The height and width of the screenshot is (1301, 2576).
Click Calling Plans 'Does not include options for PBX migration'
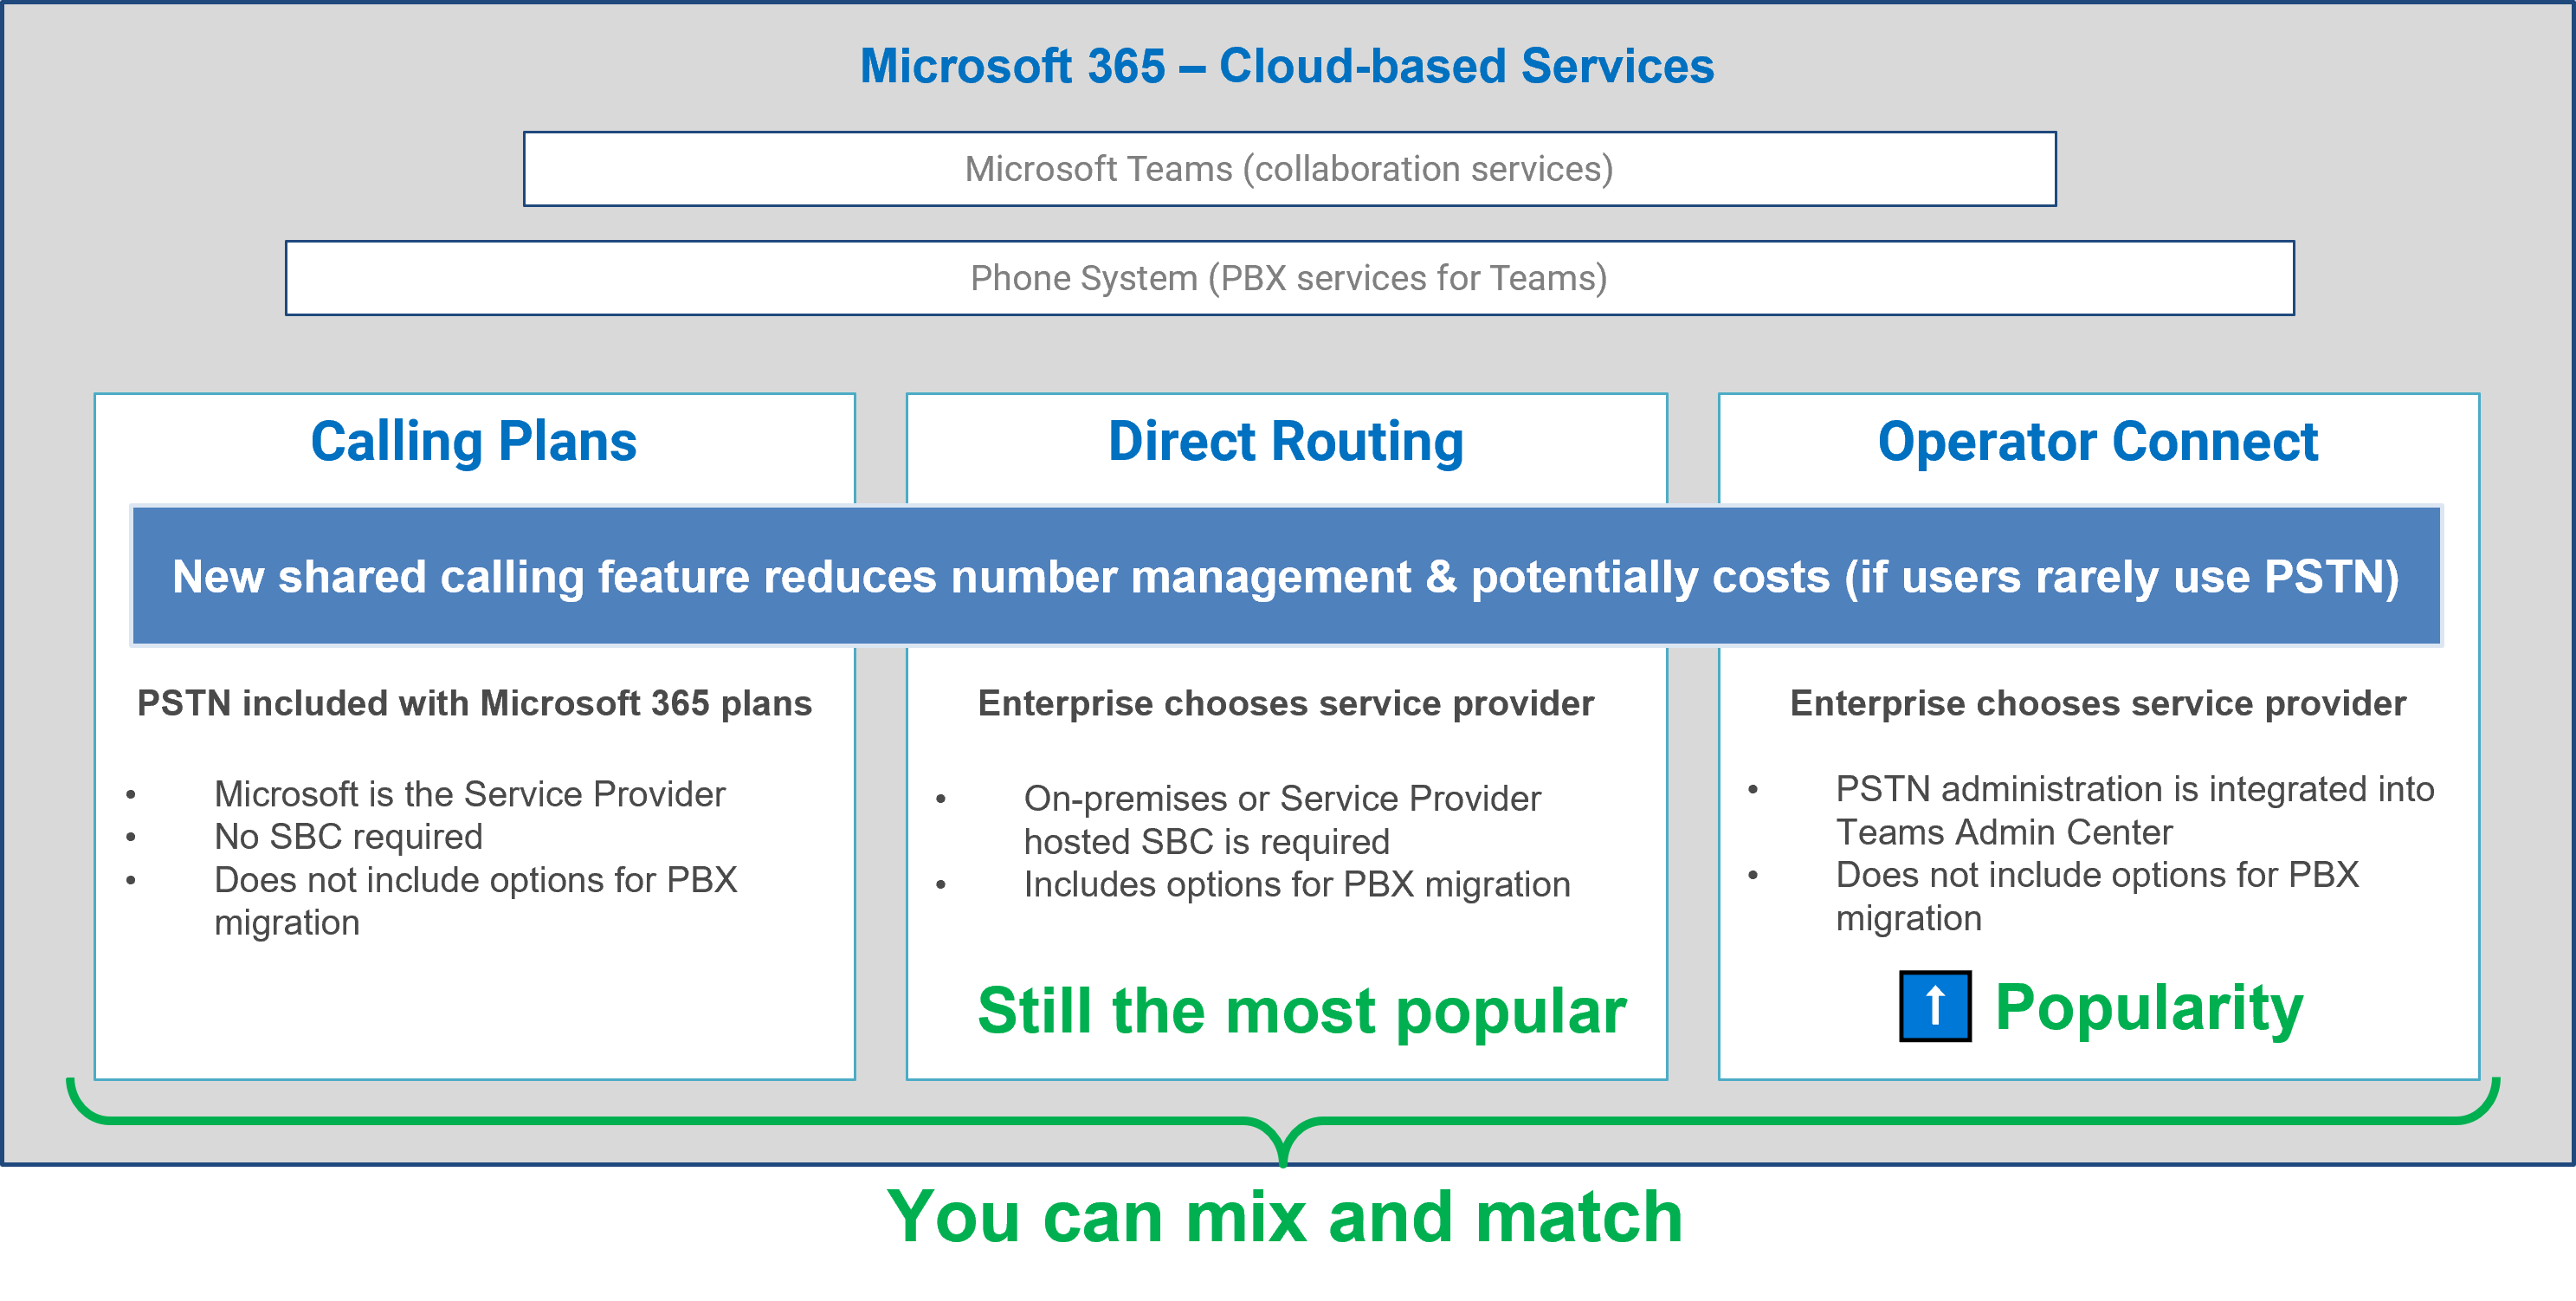point(475,901)
